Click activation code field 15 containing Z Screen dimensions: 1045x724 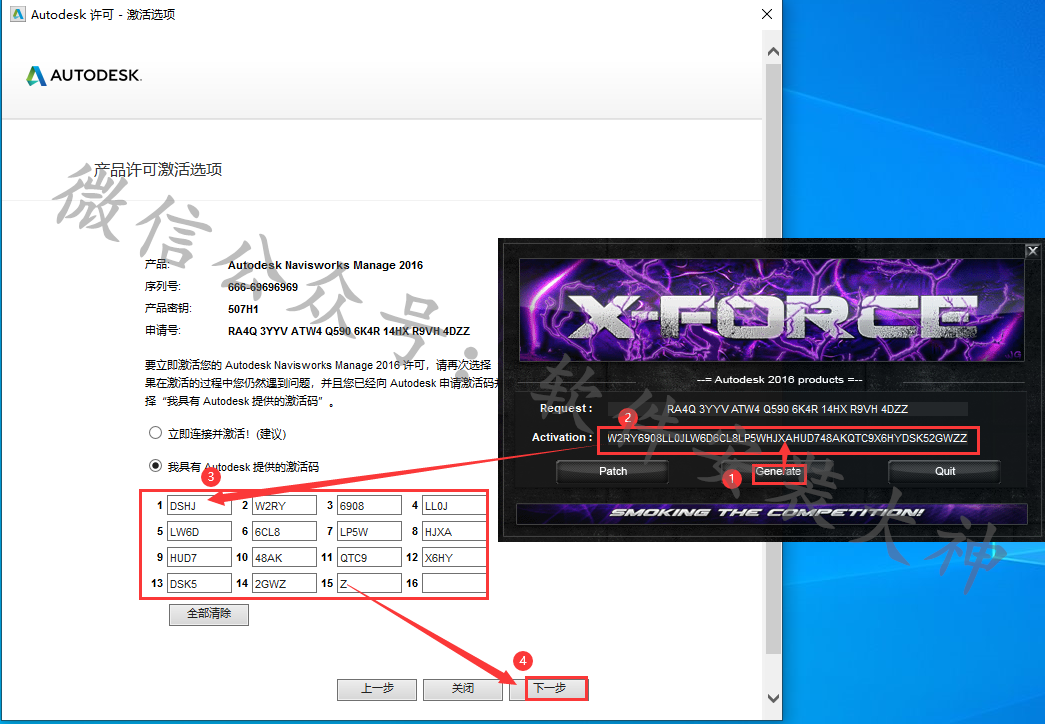tap(370, 583)
